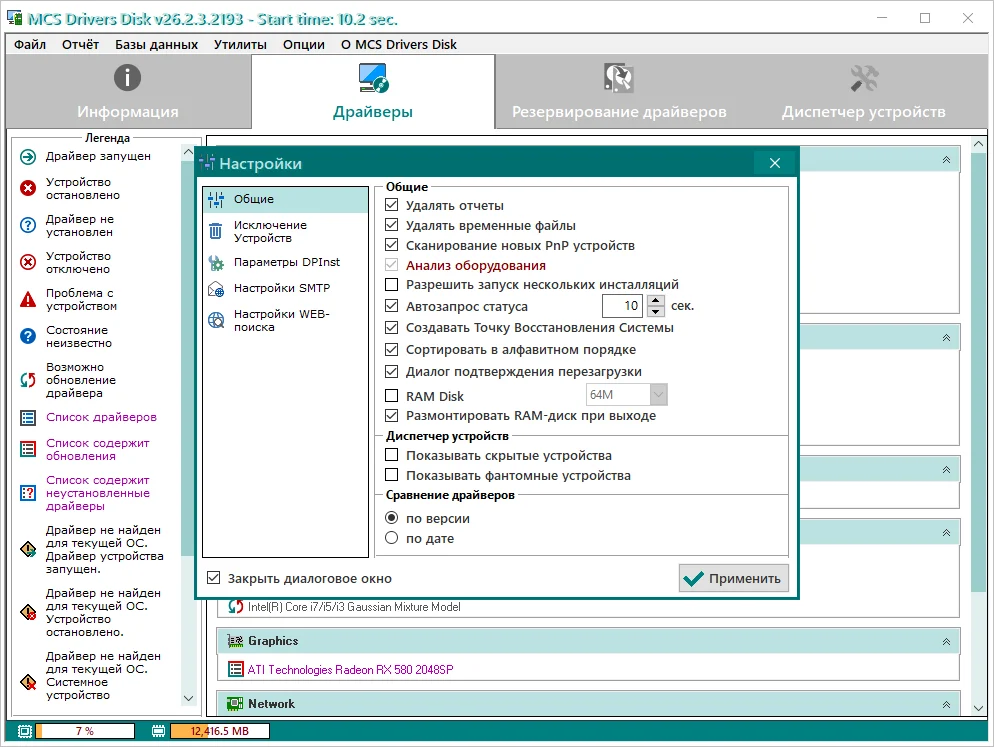Select по дате comparison radio button
Image resolution: width=994 pixels, height=747 pixels.
(x=392, y=538)
